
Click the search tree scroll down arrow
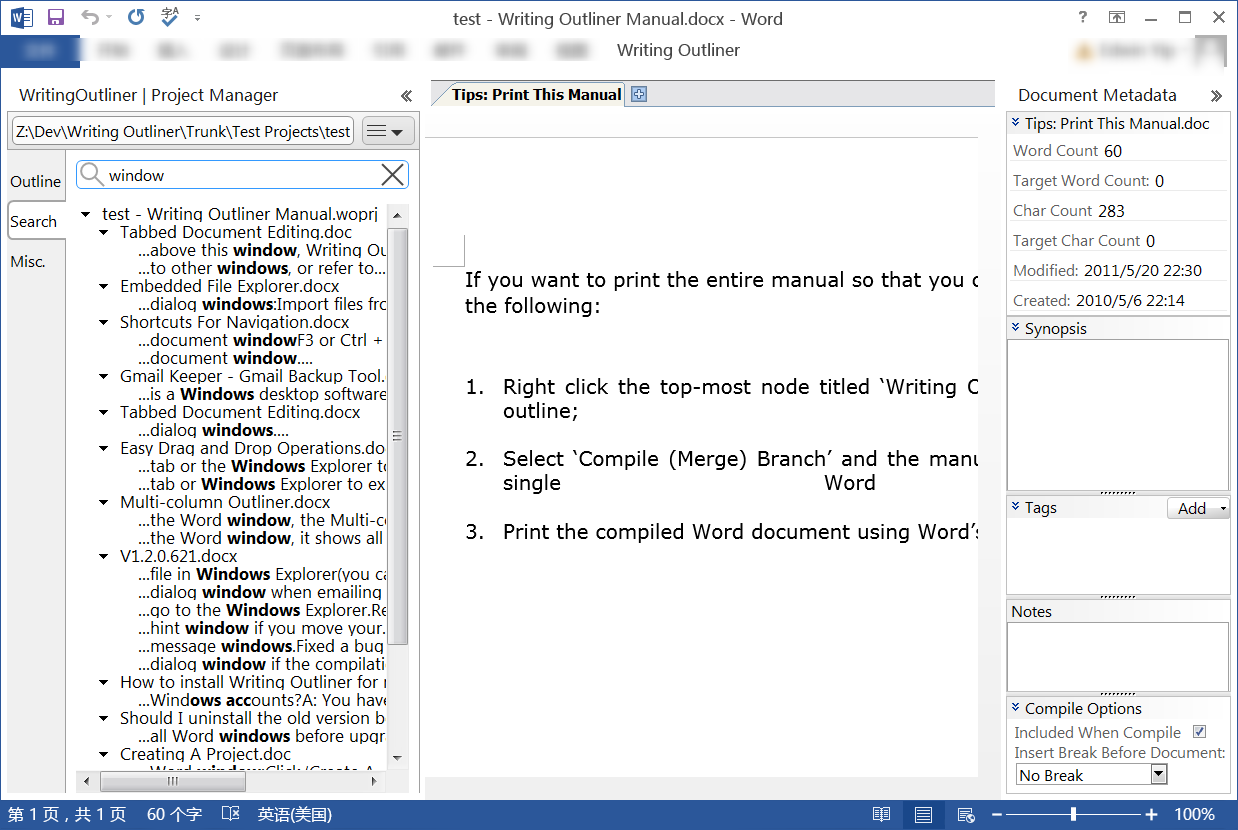pyautogui.click(x=398, y=757)
